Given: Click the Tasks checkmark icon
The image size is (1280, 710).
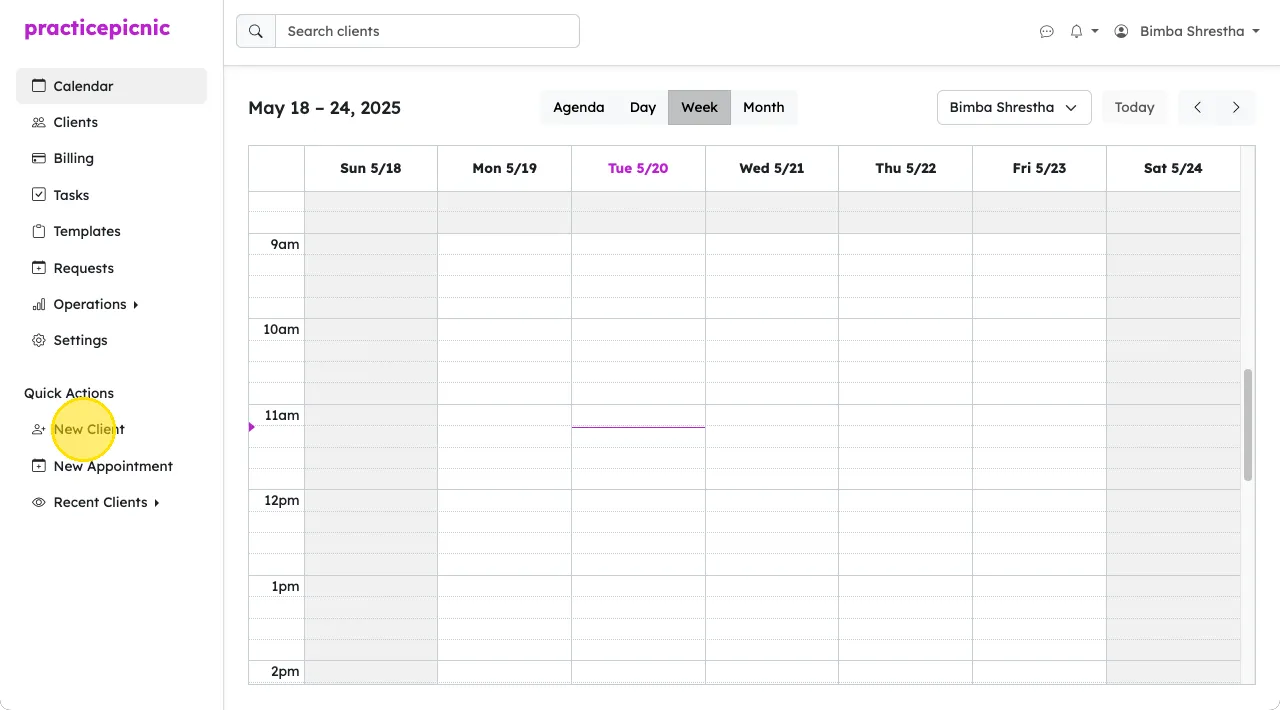Looking at the screenshot, I should (39, 195).
